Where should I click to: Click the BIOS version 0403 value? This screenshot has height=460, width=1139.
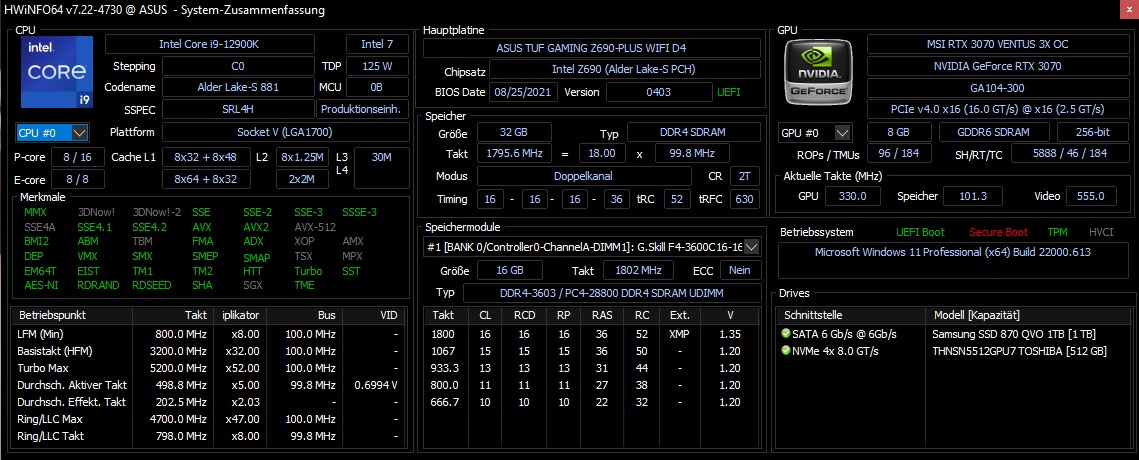[x=658, y=92]
